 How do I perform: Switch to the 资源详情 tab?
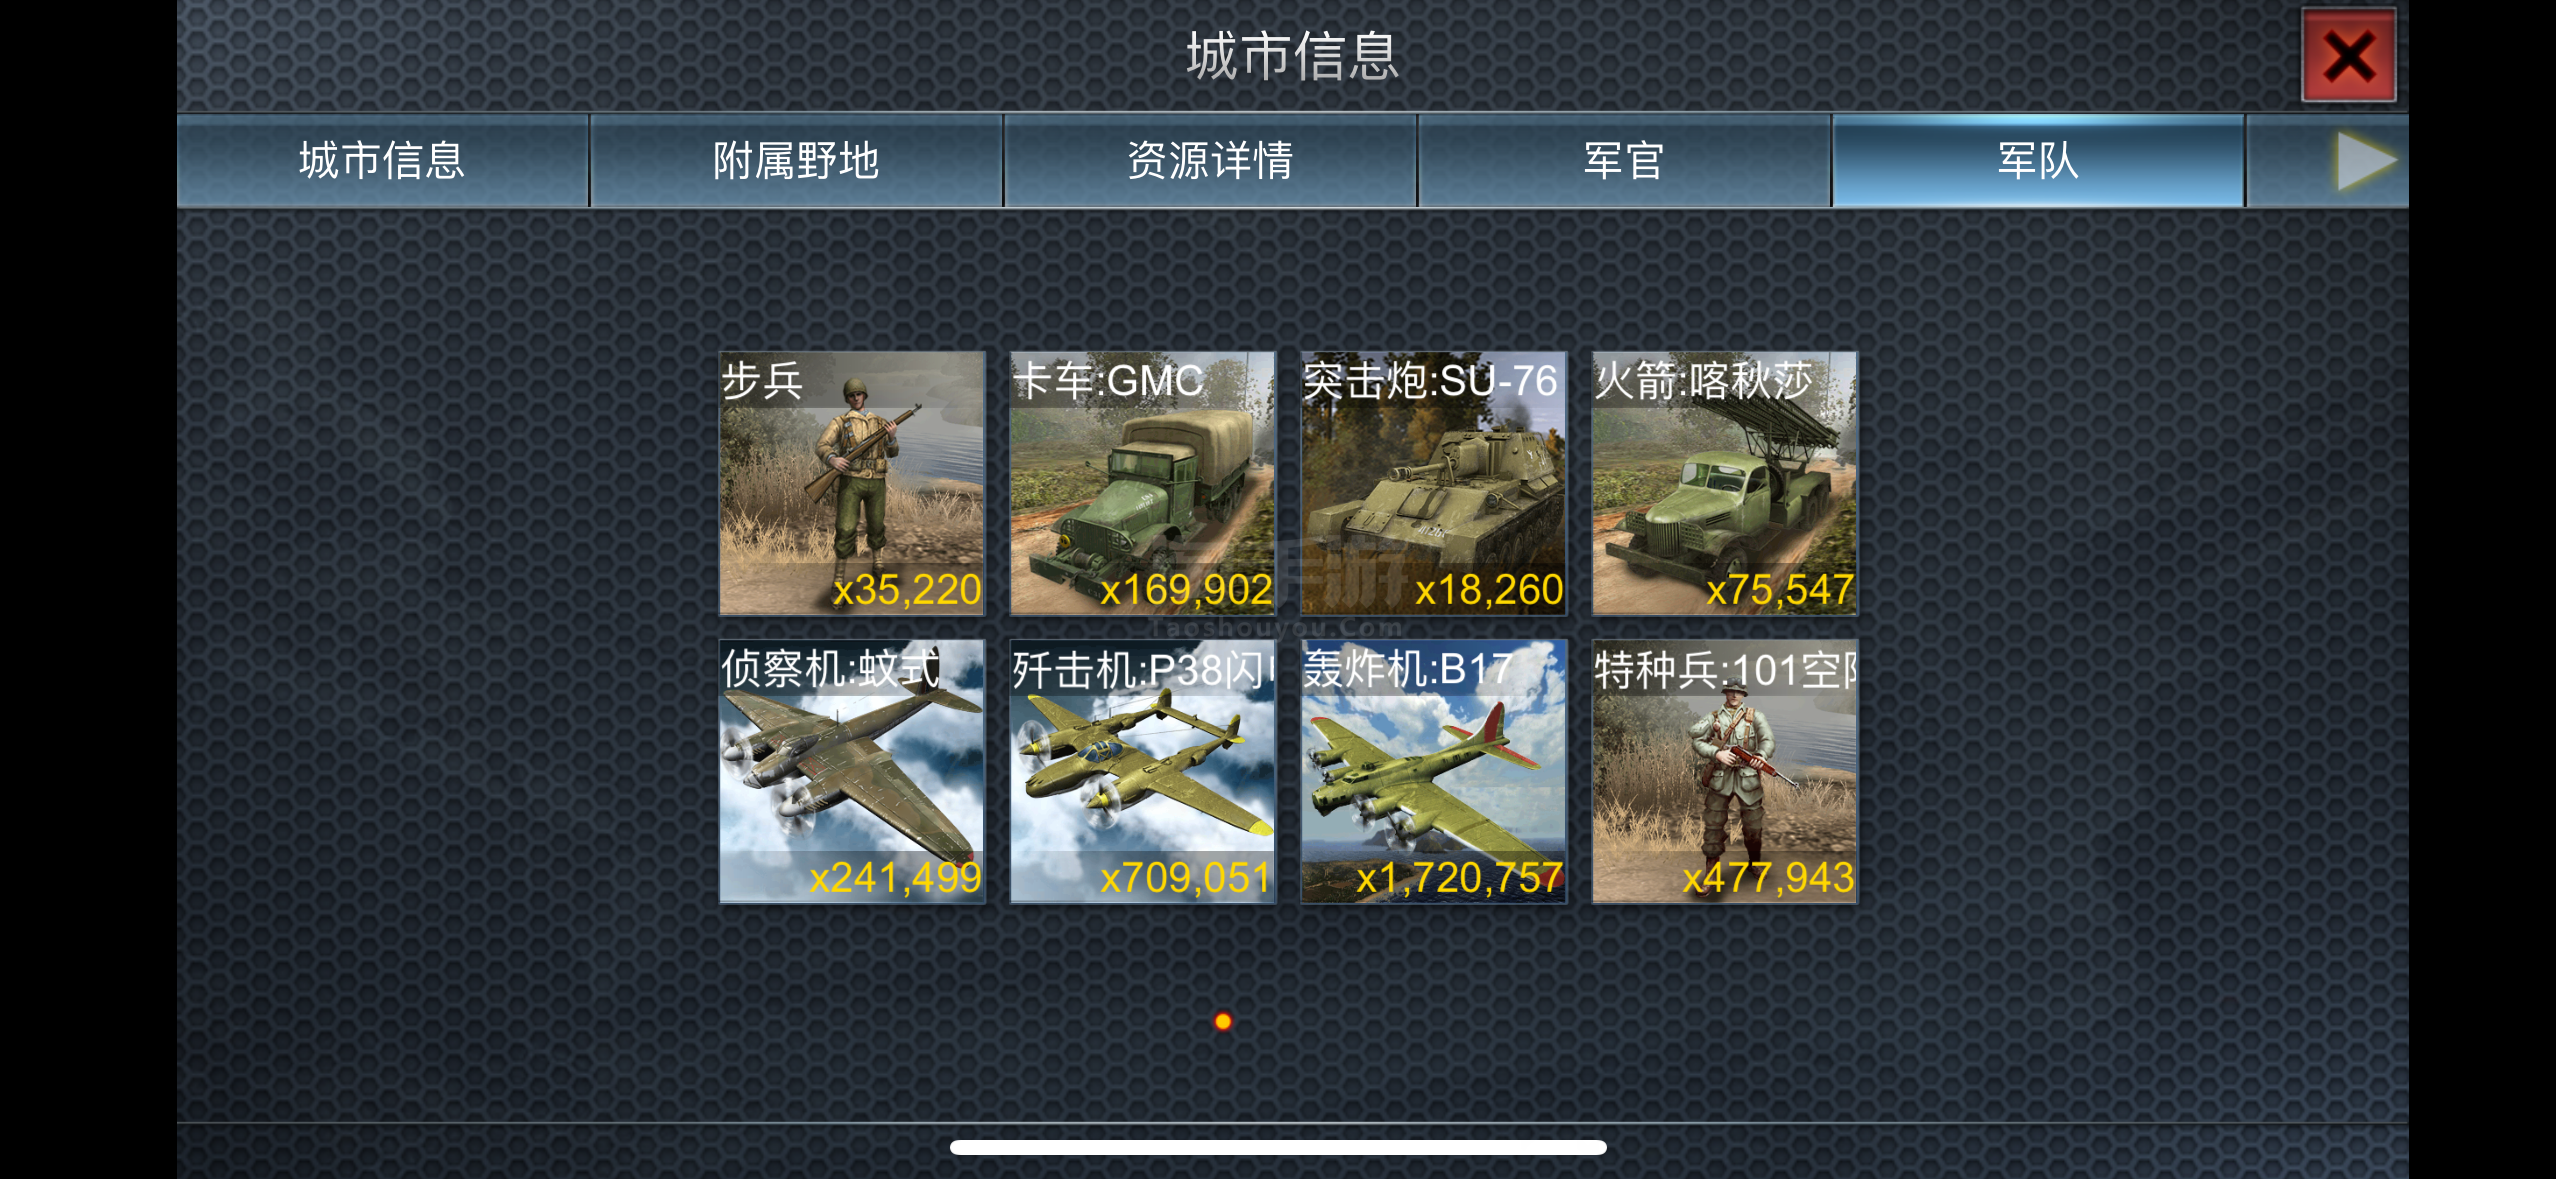(1210, 161)
